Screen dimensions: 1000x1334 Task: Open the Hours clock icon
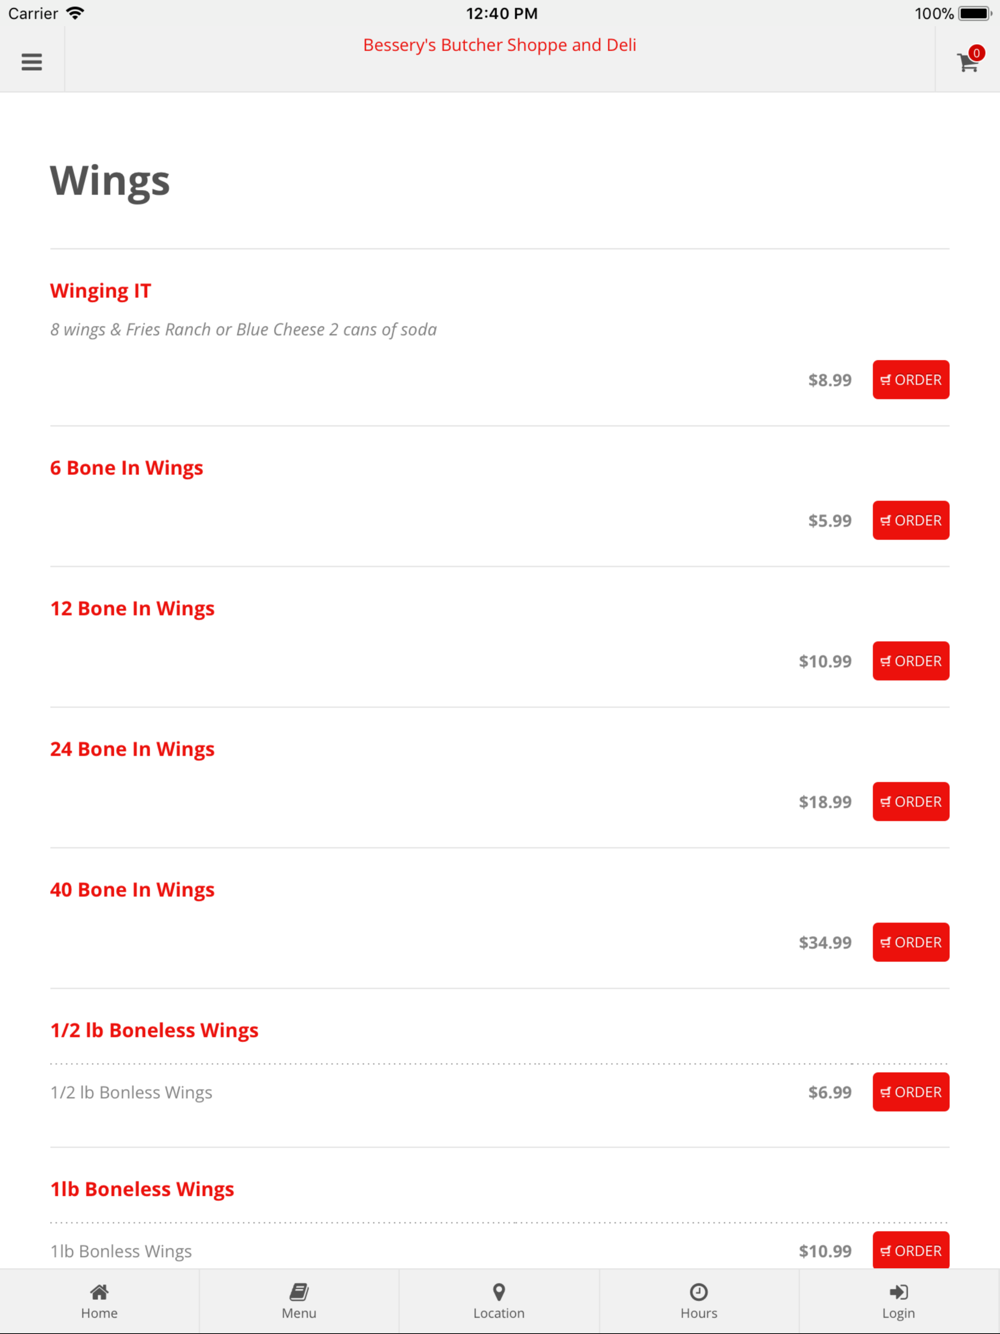coord(699,1292)
